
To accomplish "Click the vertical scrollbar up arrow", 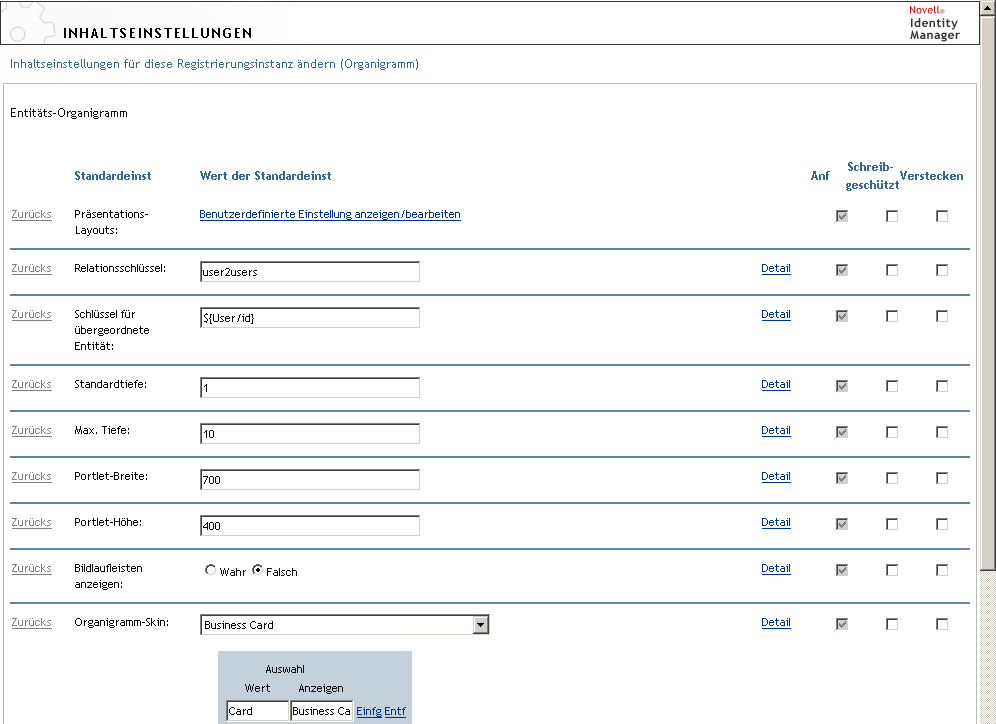I will click(988, 9).
